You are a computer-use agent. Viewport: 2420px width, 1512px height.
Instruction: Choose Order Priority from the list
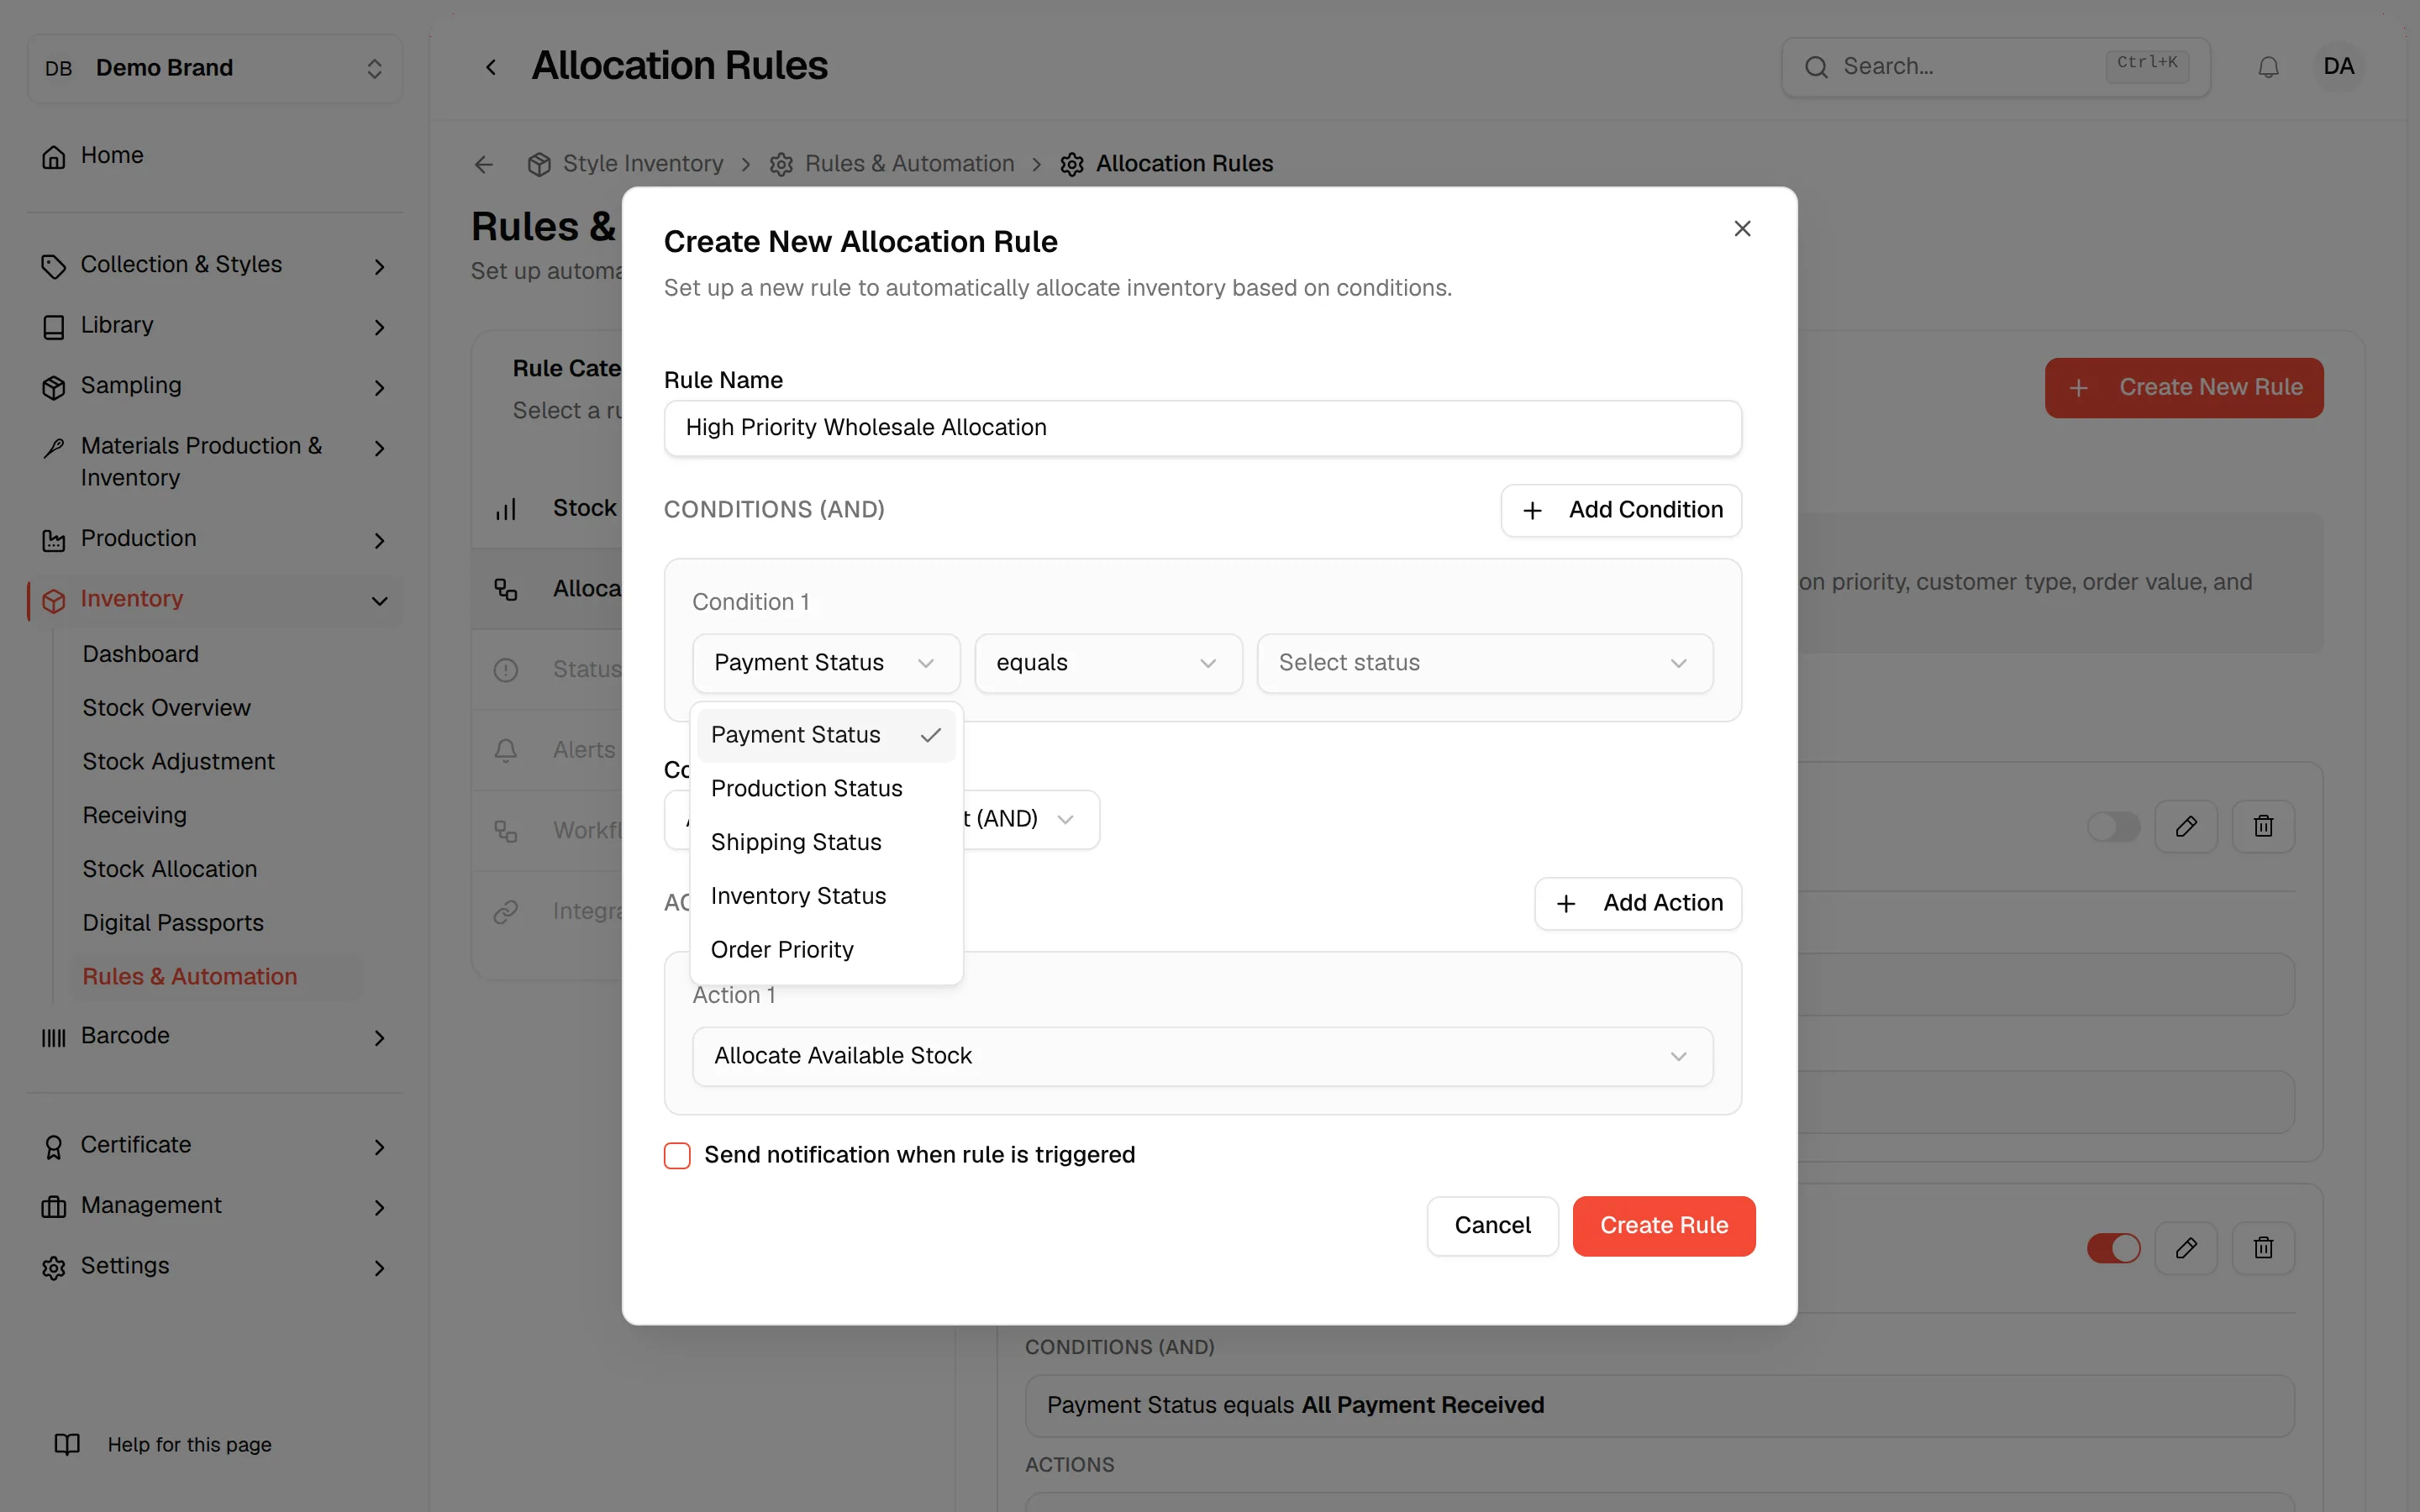pyautogui.click(x=826, y=950)
